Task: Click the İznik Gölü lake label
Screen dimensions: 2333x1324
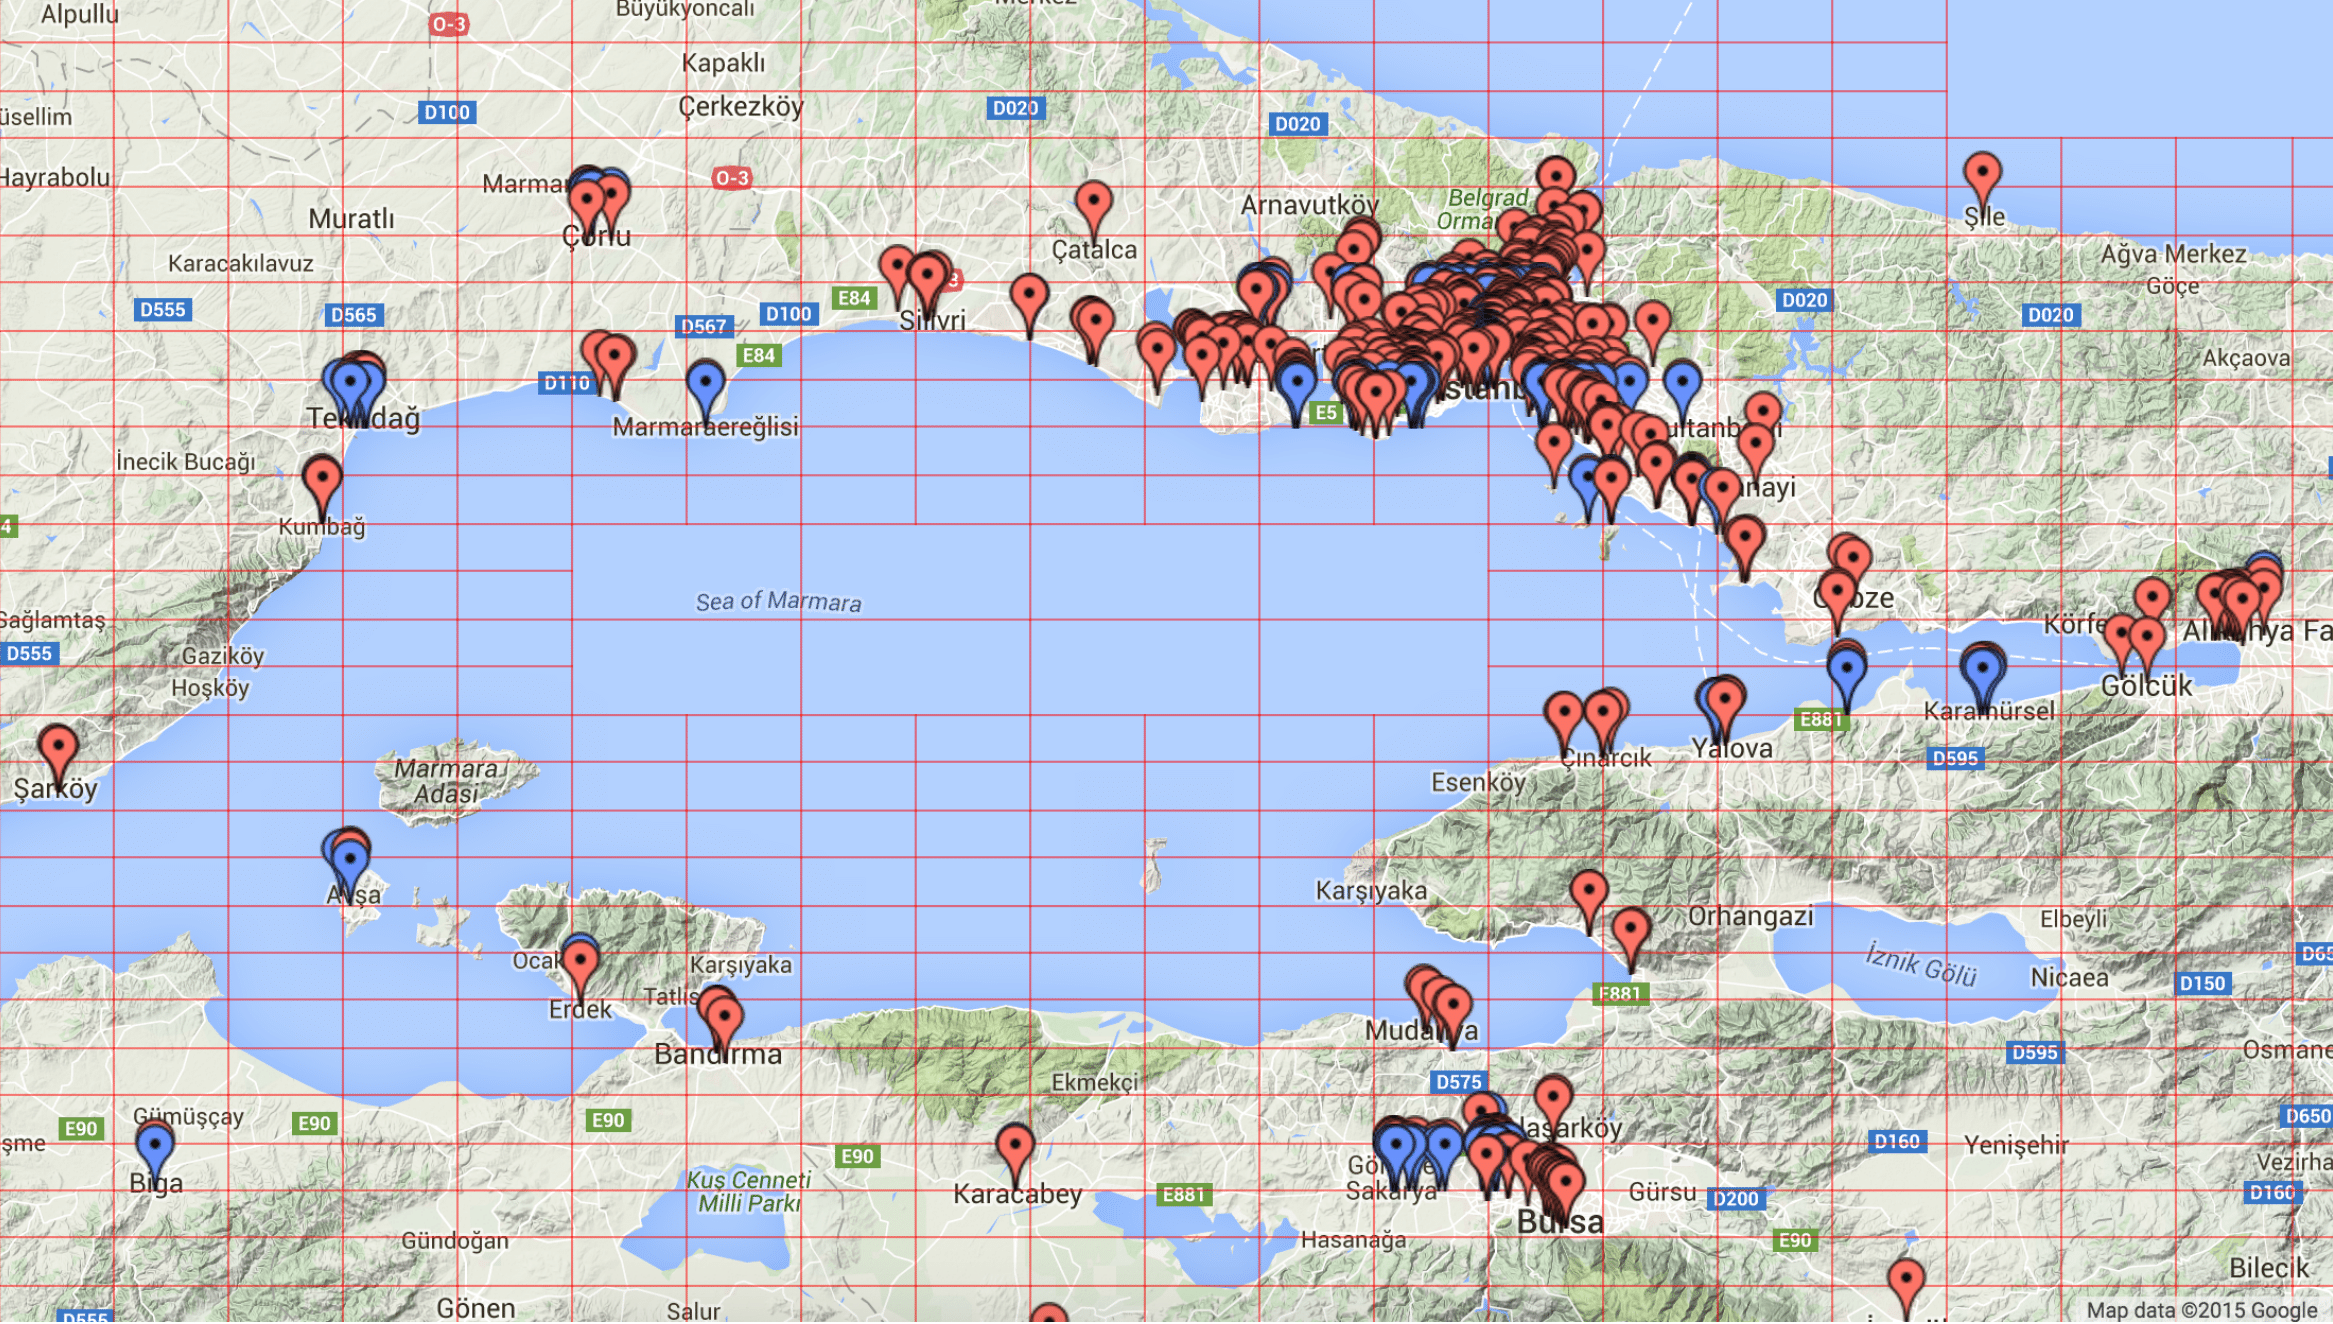Action: pos(1921,964)
